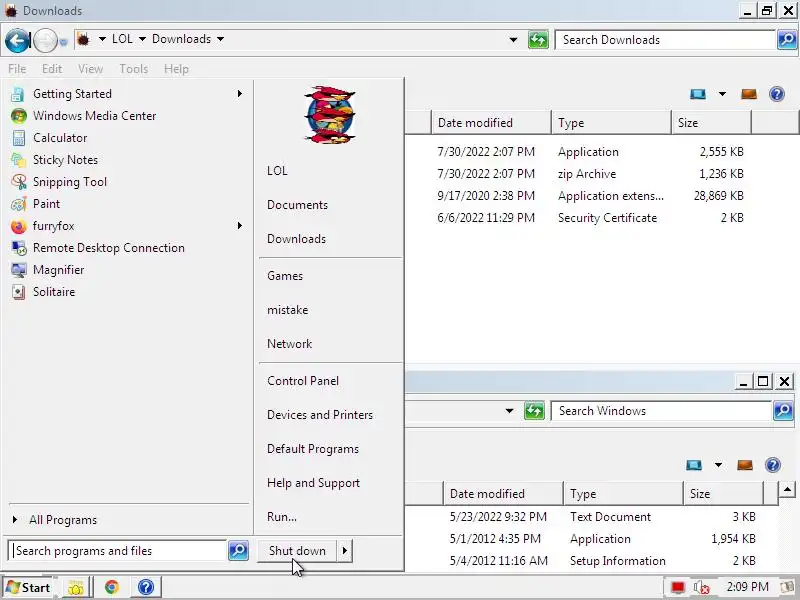
Task: Open view options dropdown arrow in Downloads
Action: pyautogui.click(x=722, y=94)
